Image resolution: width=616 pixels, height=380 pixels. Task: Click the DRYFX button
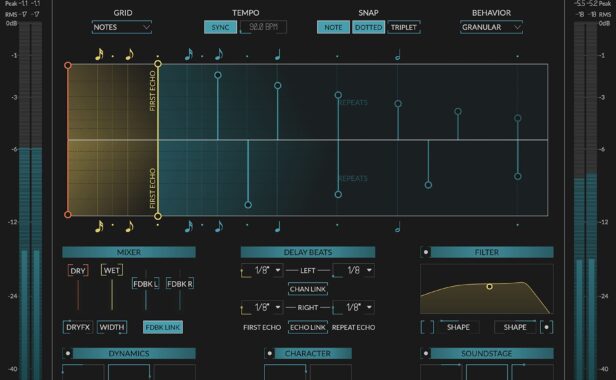click(x=78, y=327)
